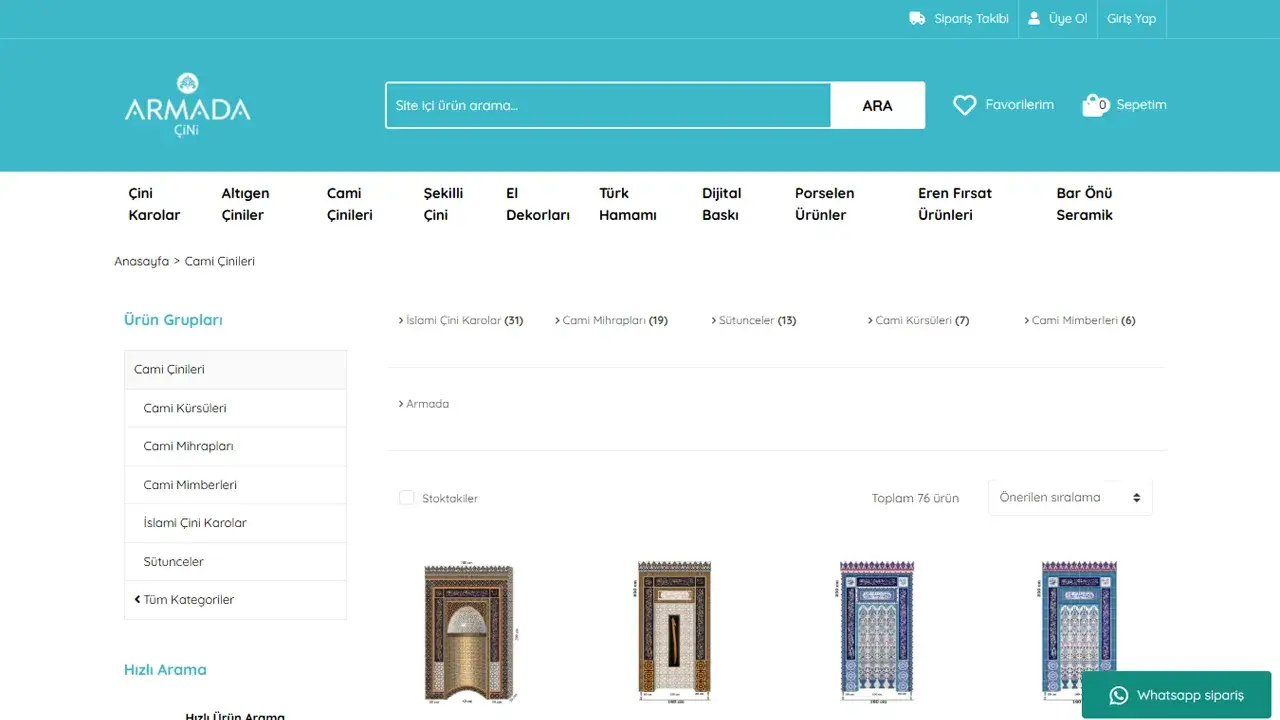Expand the Cami Mihrapları (19) filter
This screenshot has height=720, width=1280.
611,321
